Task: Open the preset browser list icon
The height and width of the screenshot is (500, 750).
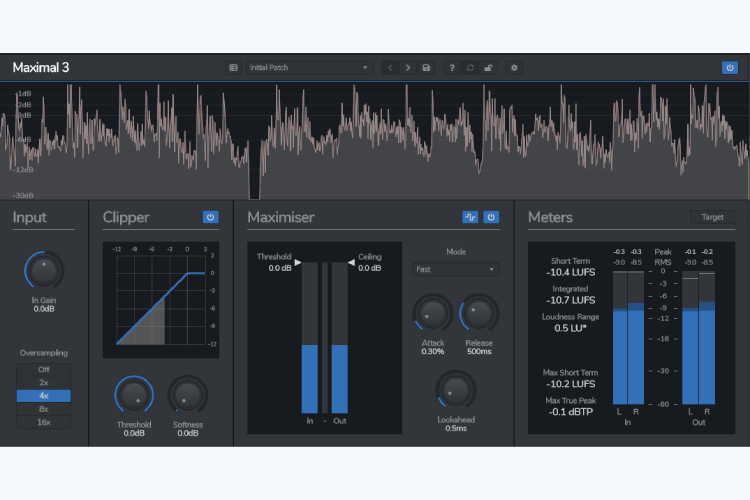Action: click(x=233, y=68)
